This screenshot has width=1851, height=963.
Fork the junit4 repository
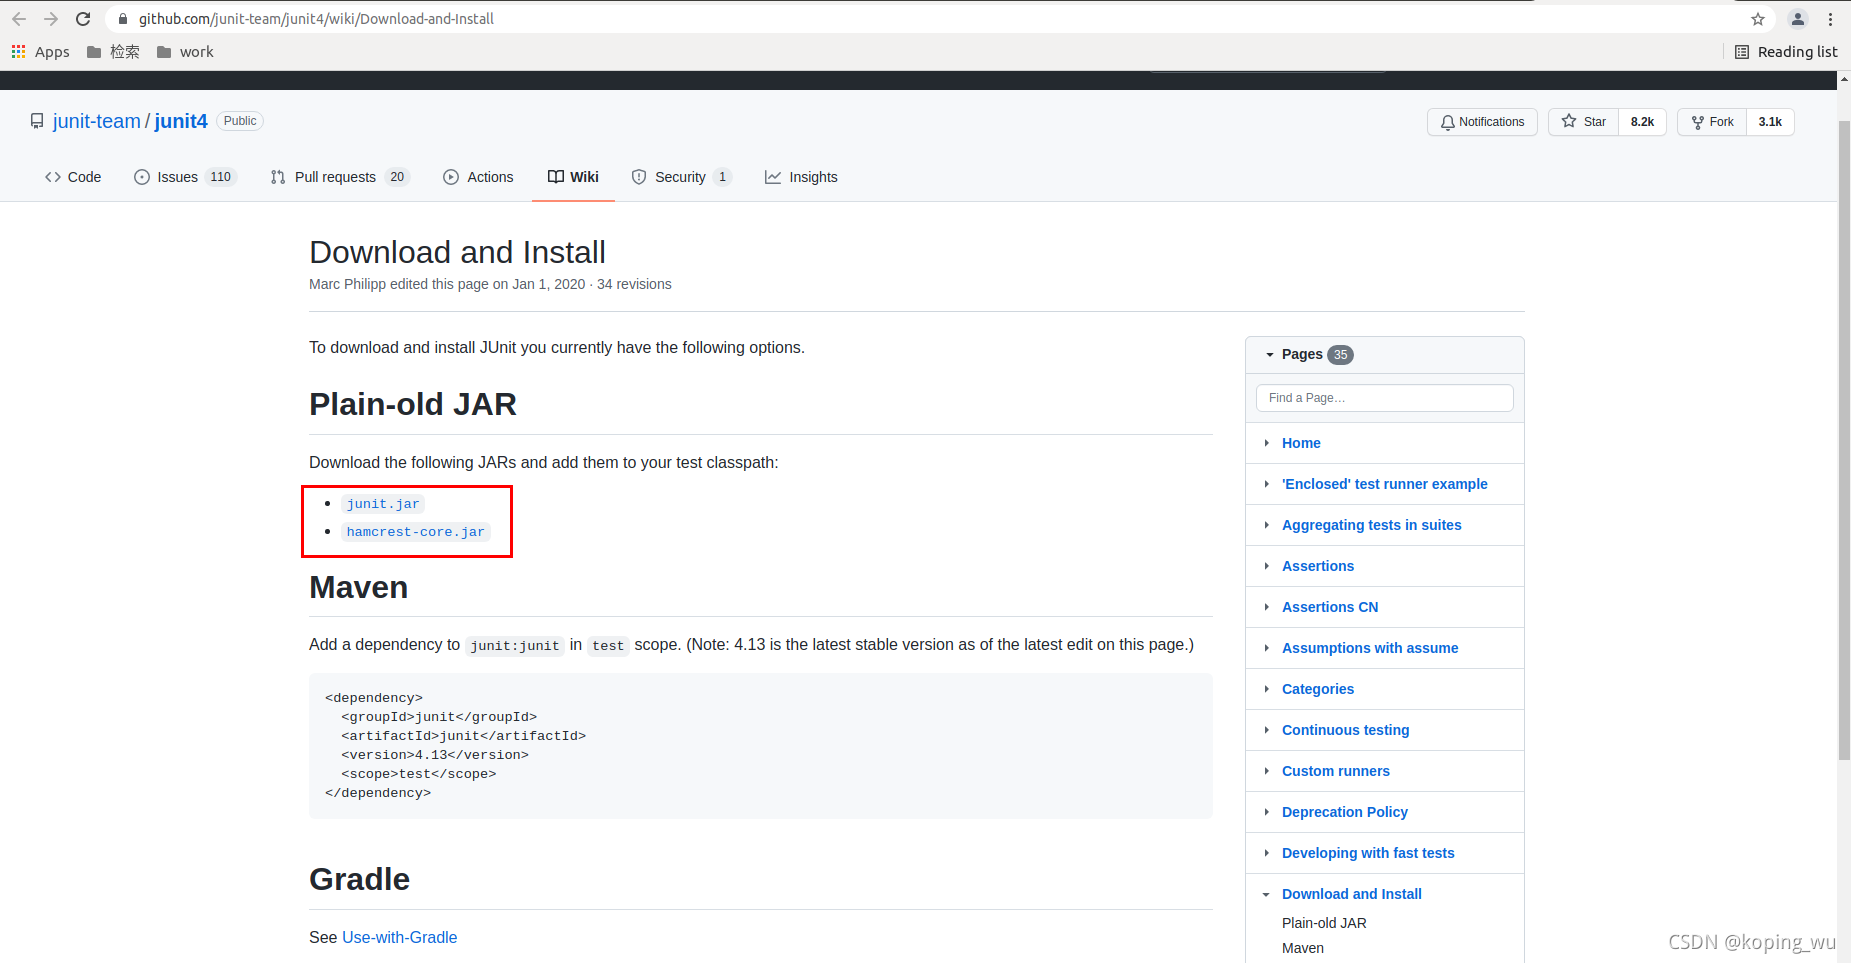pos(1712,122)
